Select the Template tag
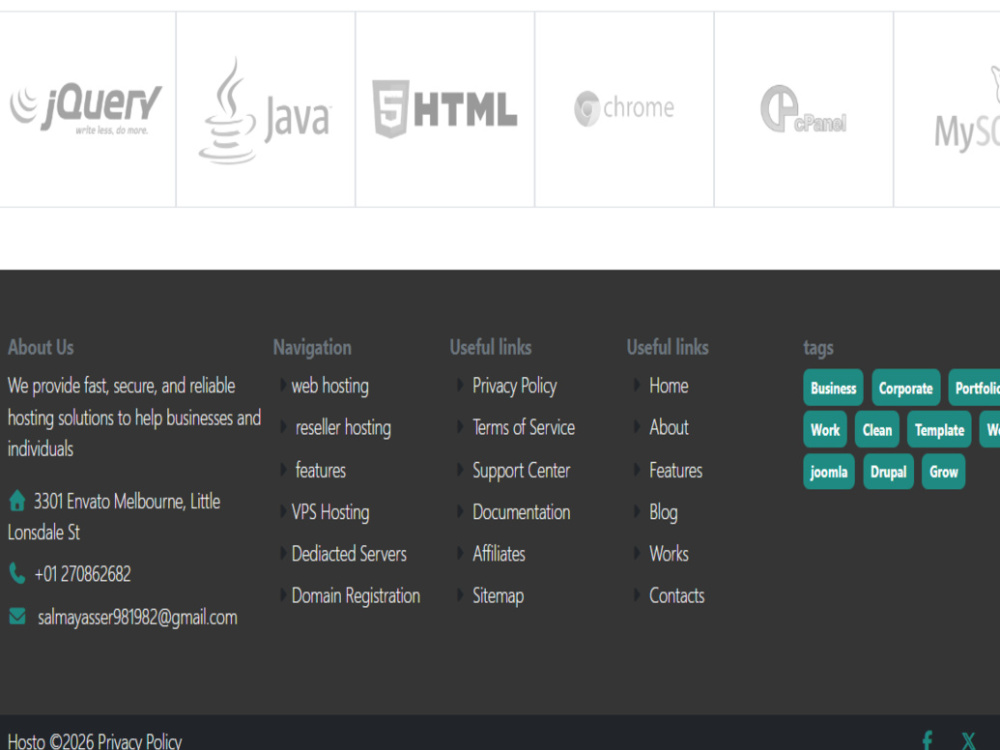Image resolution: width=1000 pixels, height=750 pixels. 939,430
